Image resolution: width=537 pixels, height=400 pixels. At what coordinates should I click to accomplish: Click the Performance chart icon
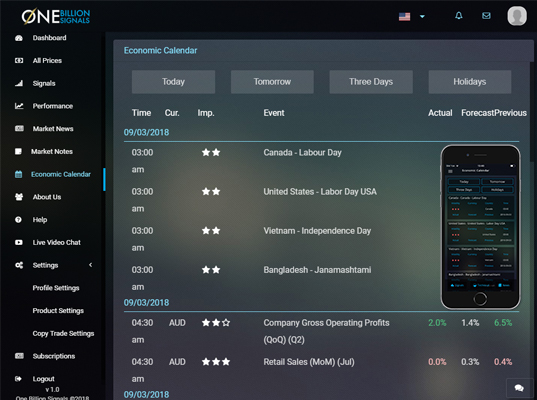pyautogui.click(x=19, y=106)
